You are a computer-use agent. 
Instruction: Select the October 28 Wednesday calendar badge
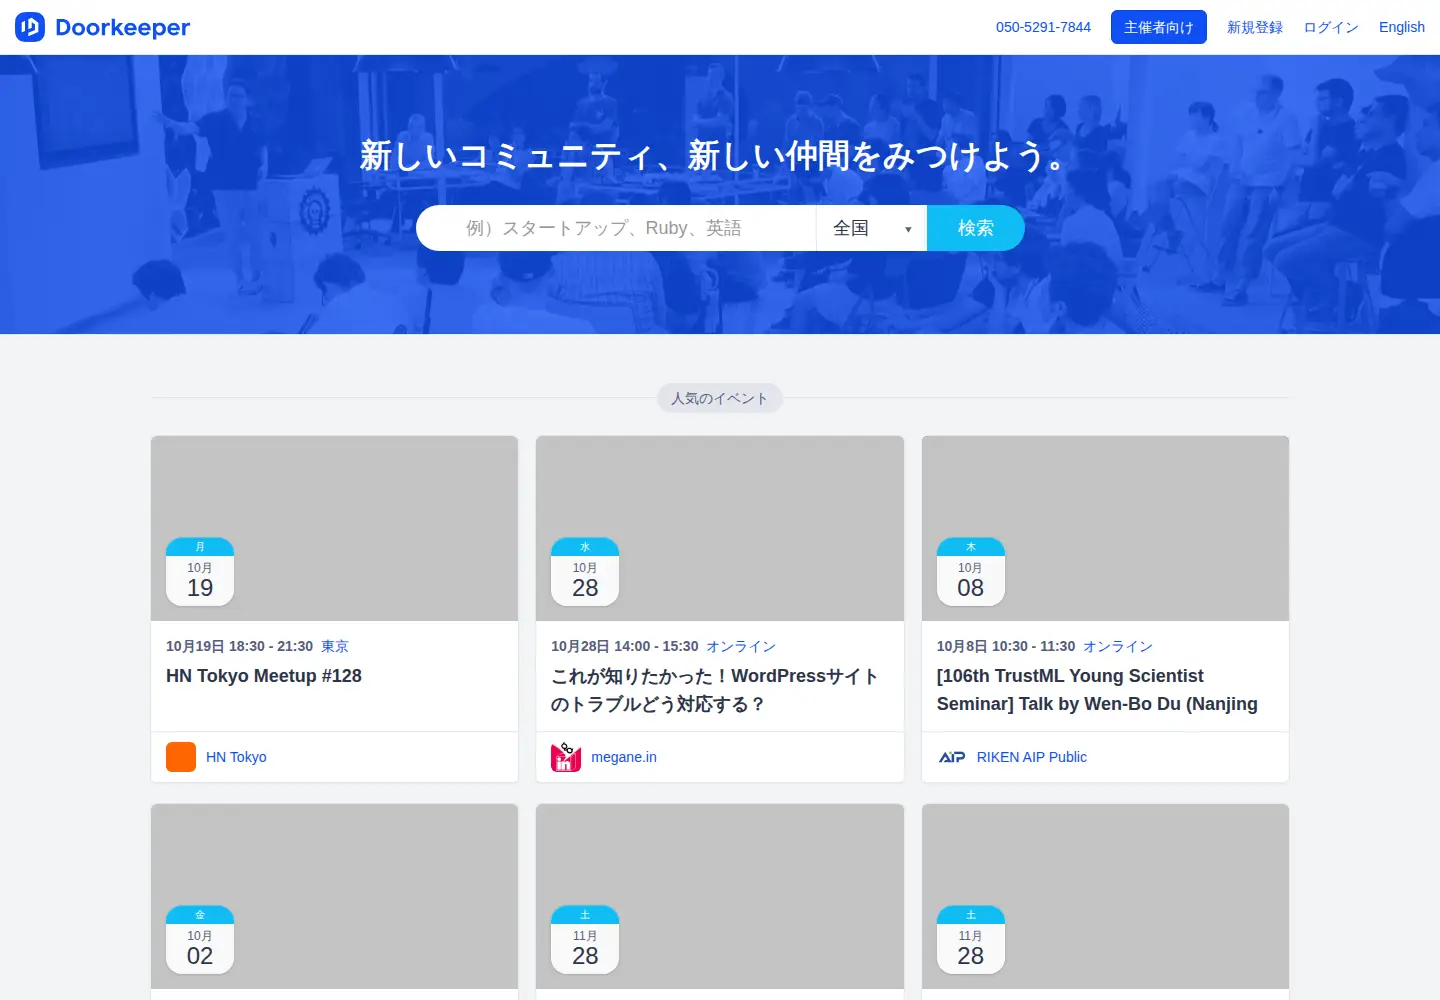(585, 572)
